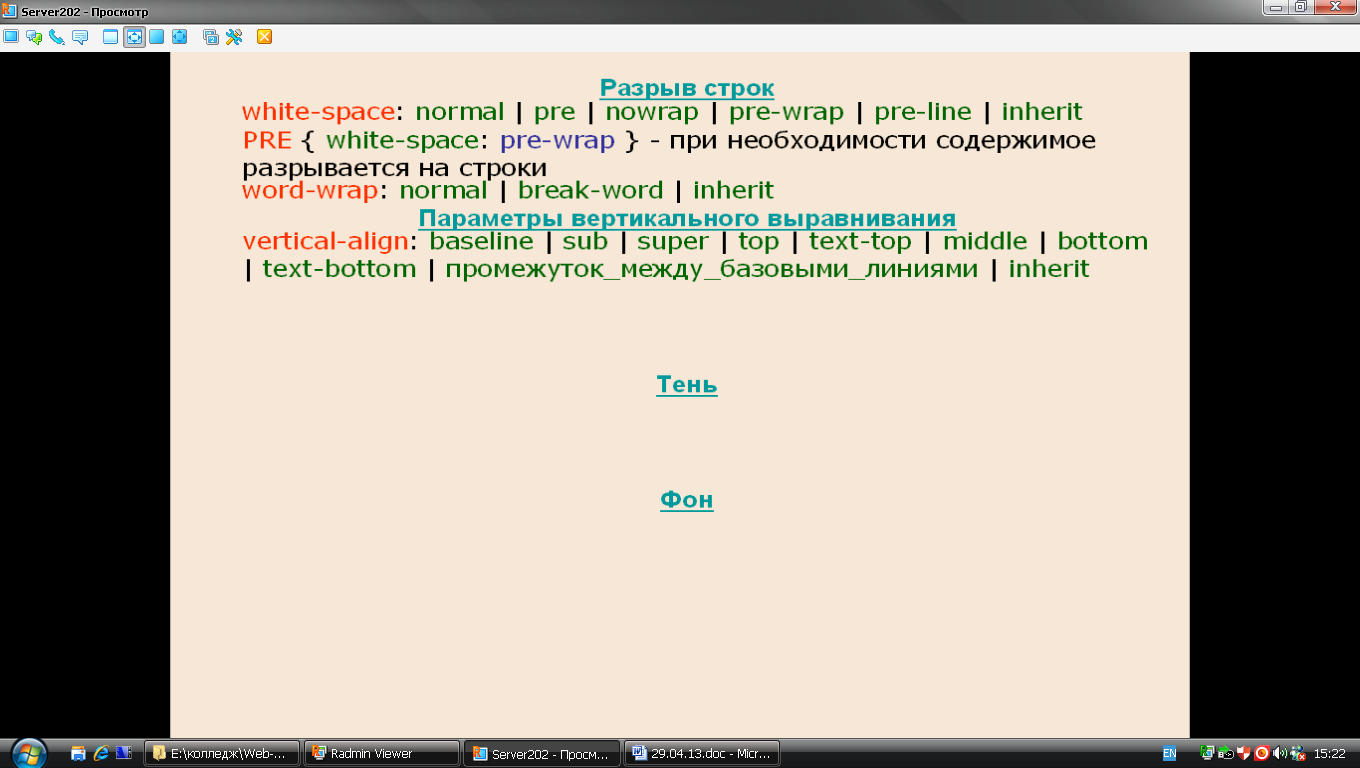Click the 'middle' value
The width and height of the screenshot is (1360, 768).
click(x=985, y=240)
